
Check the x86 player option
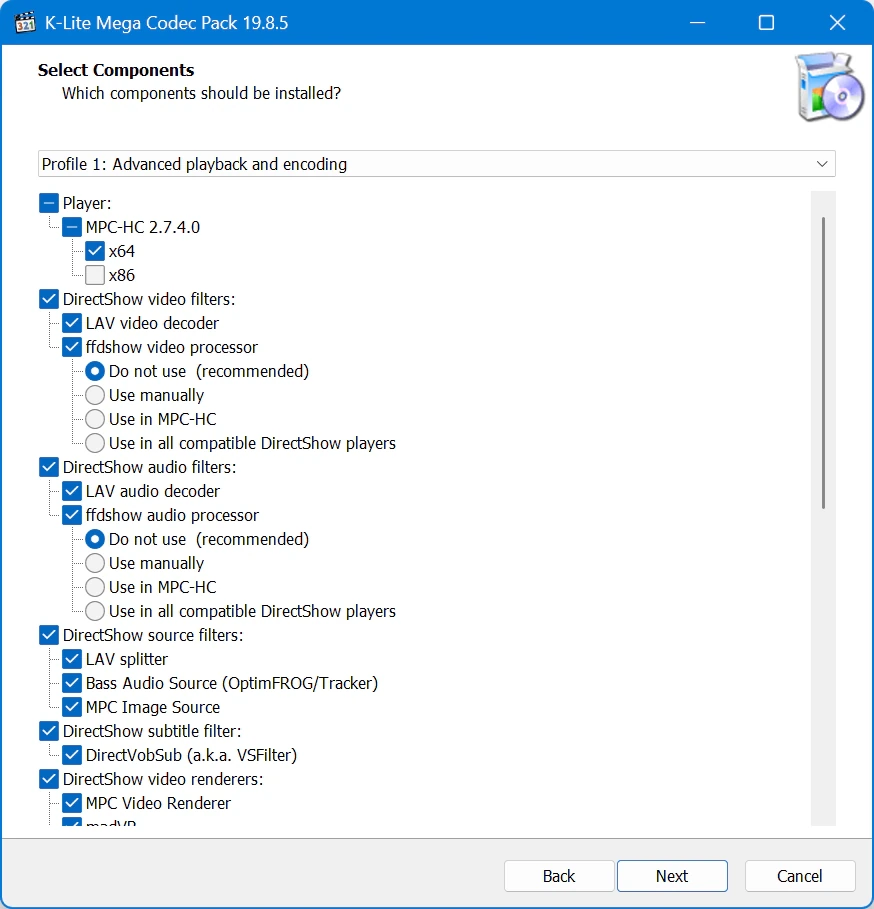tap(95, 275)
